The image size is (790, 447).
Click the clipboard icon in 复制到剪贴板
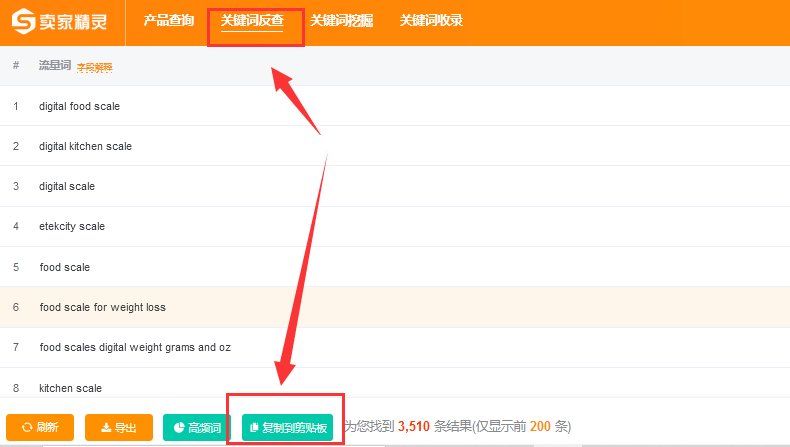coord(254,427)
